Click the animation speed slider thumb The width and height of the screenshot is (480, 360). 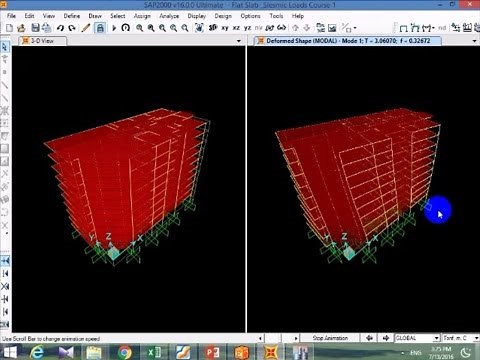click(x=273, y=338)
